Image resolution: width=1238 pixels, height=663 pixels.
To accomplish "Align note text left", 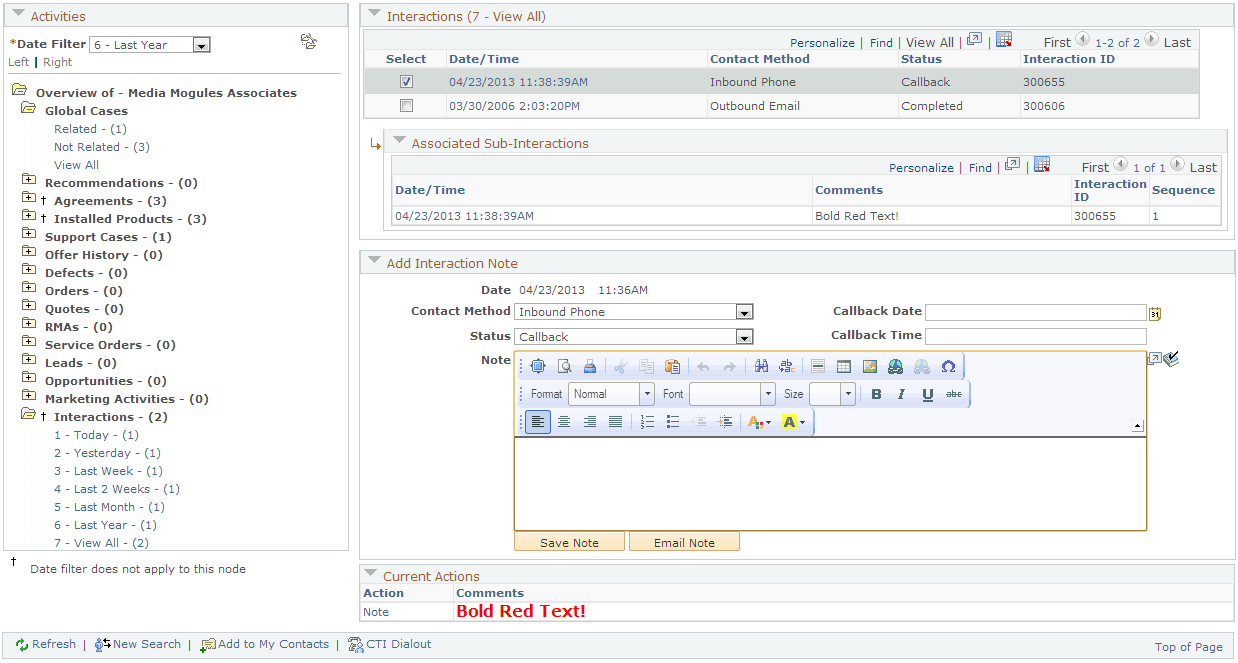I will (538, 422).
